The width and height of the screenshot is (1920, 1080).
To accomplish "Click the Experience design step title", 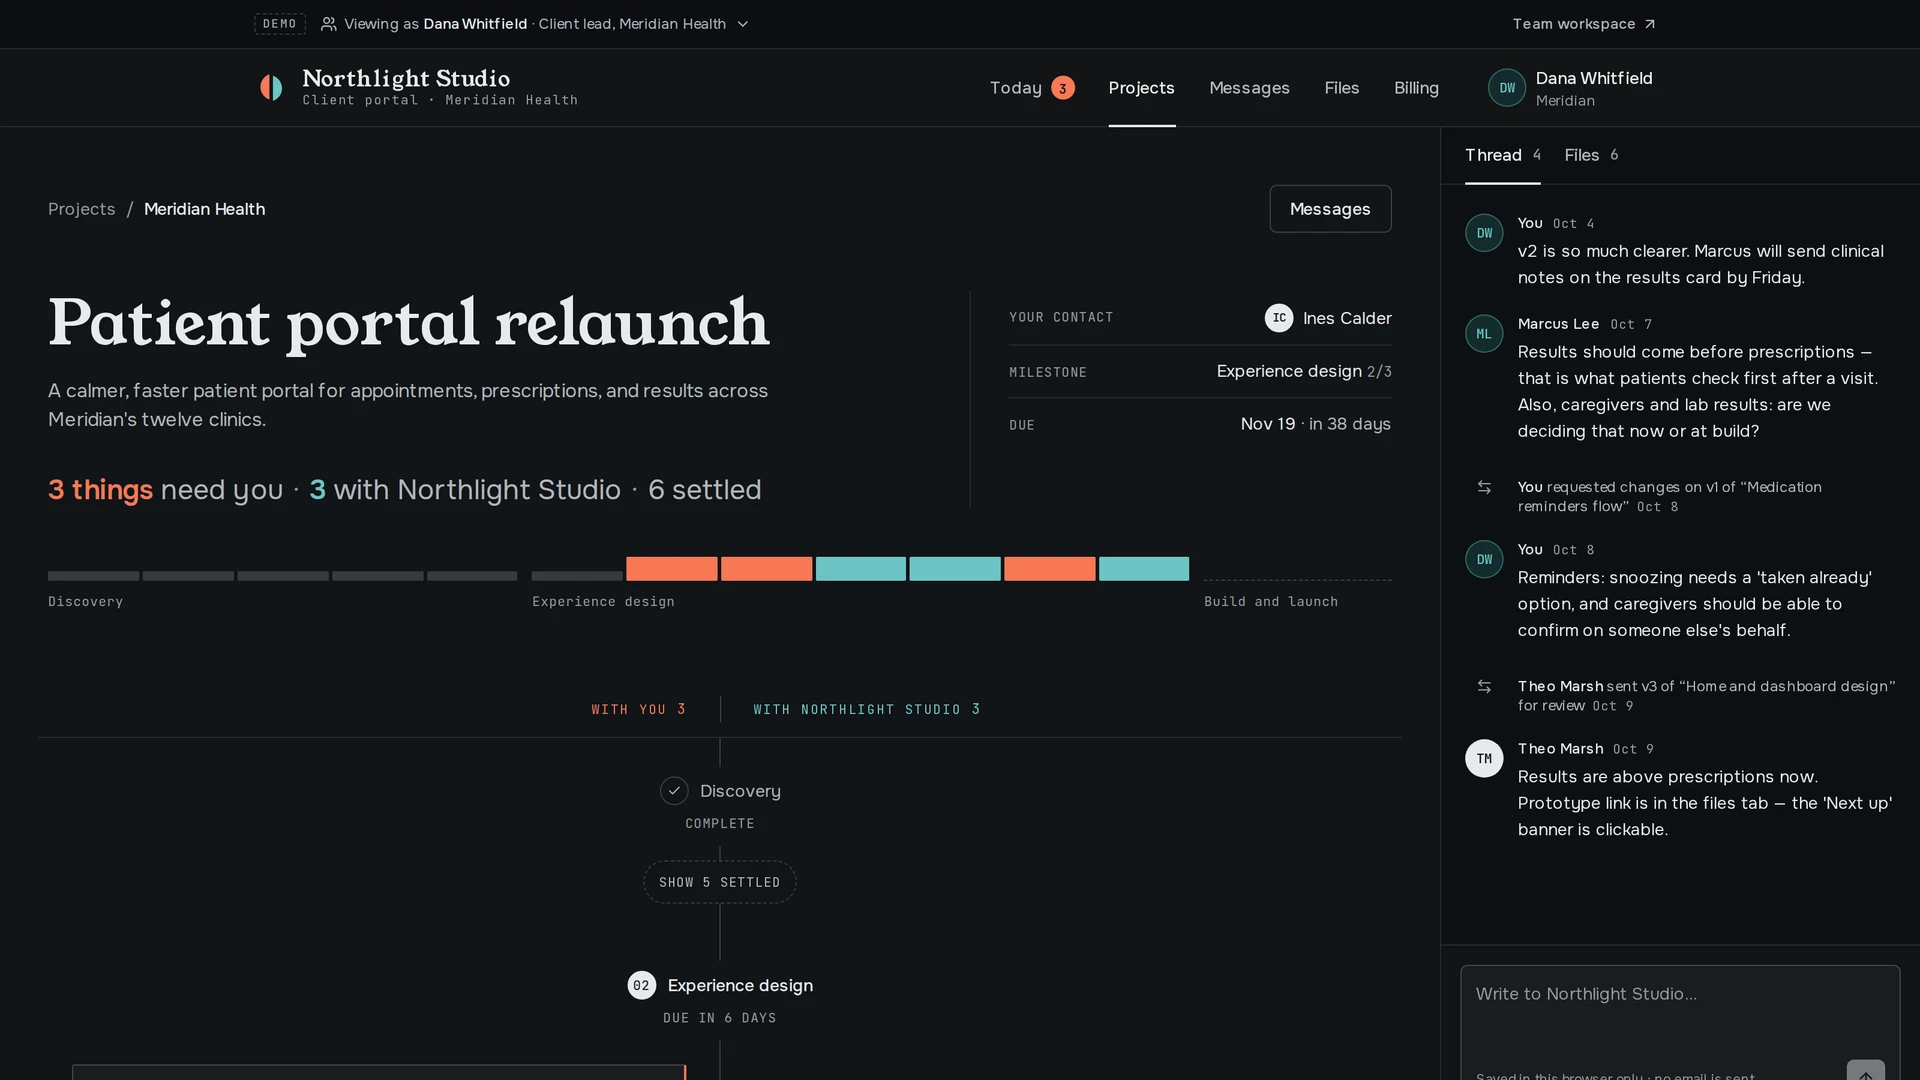I will coord(740,985).
